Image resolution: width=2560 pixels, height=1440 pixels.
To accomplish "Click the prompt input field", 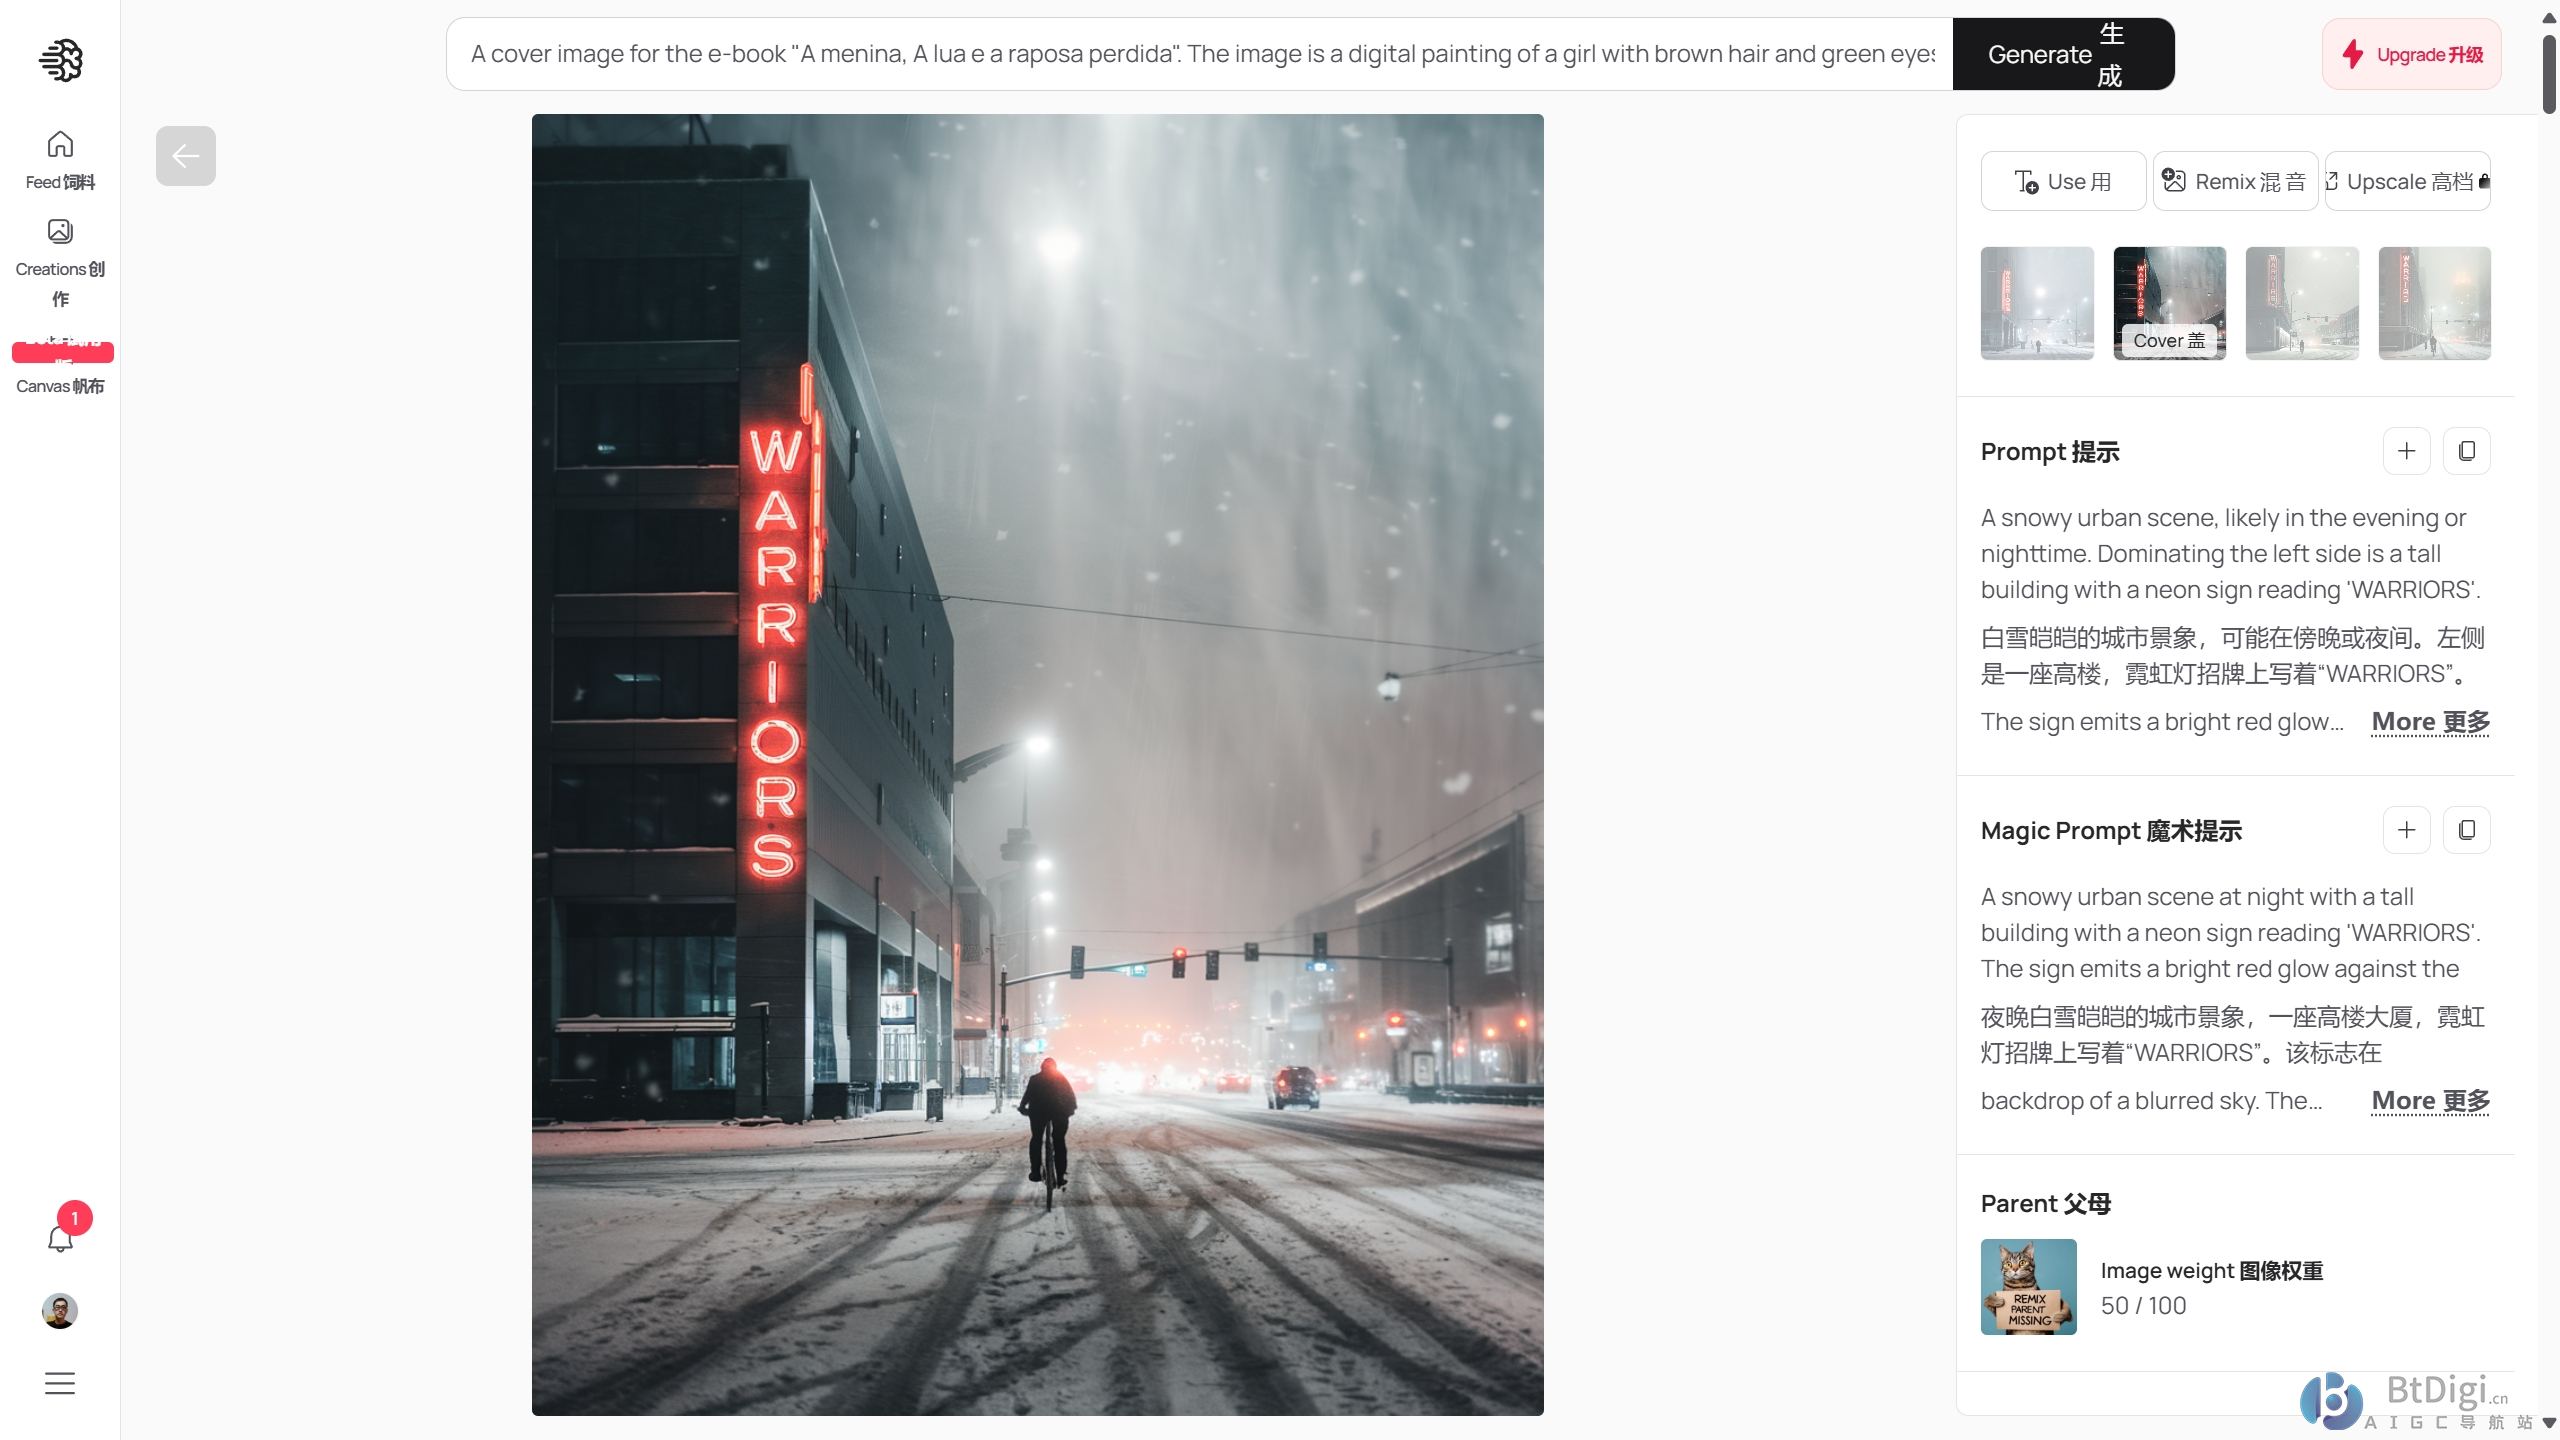I will tap(1200, 54).
